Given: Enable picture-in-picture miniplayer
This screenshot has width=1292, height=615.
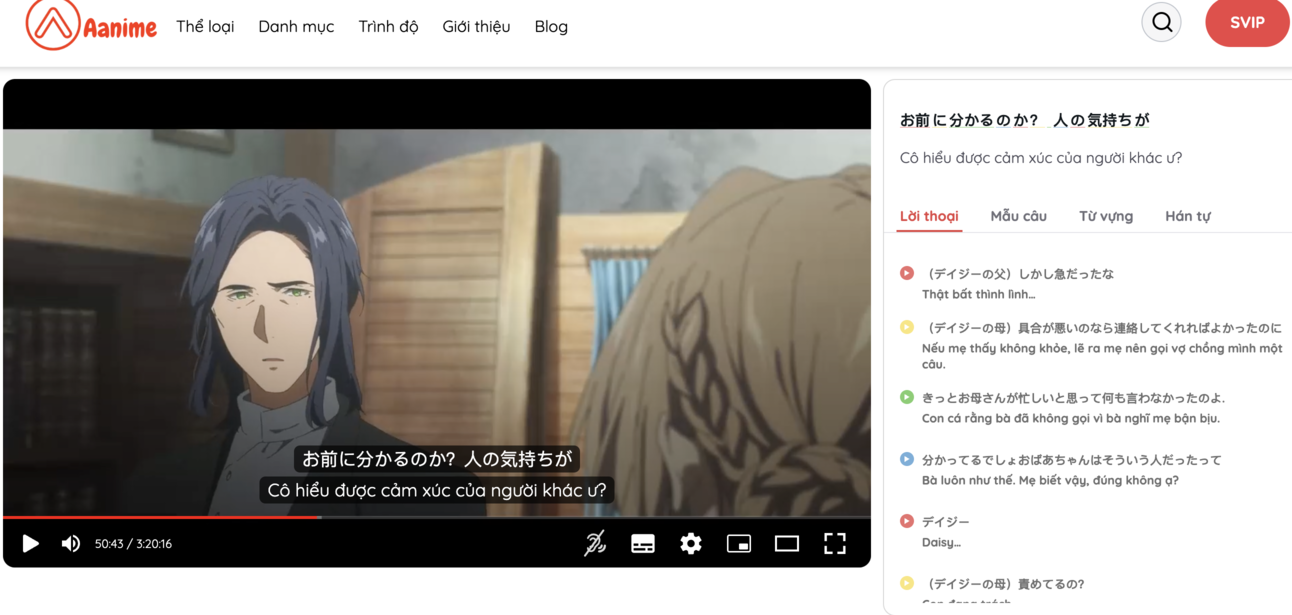Looking at the screenshot, I should (739, 544).
